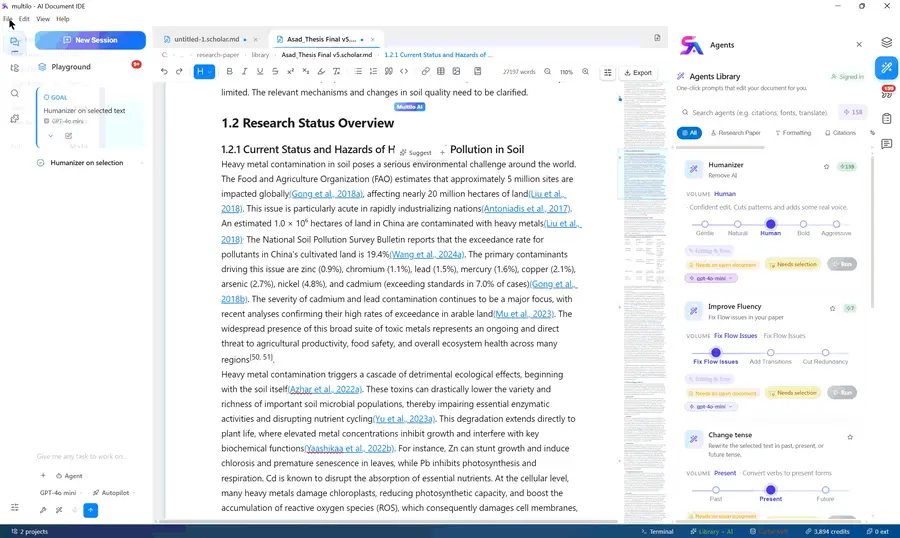Open the source tree icon in left sidebar
Screen dimensions: 900x538
click(x=15, y=68)
